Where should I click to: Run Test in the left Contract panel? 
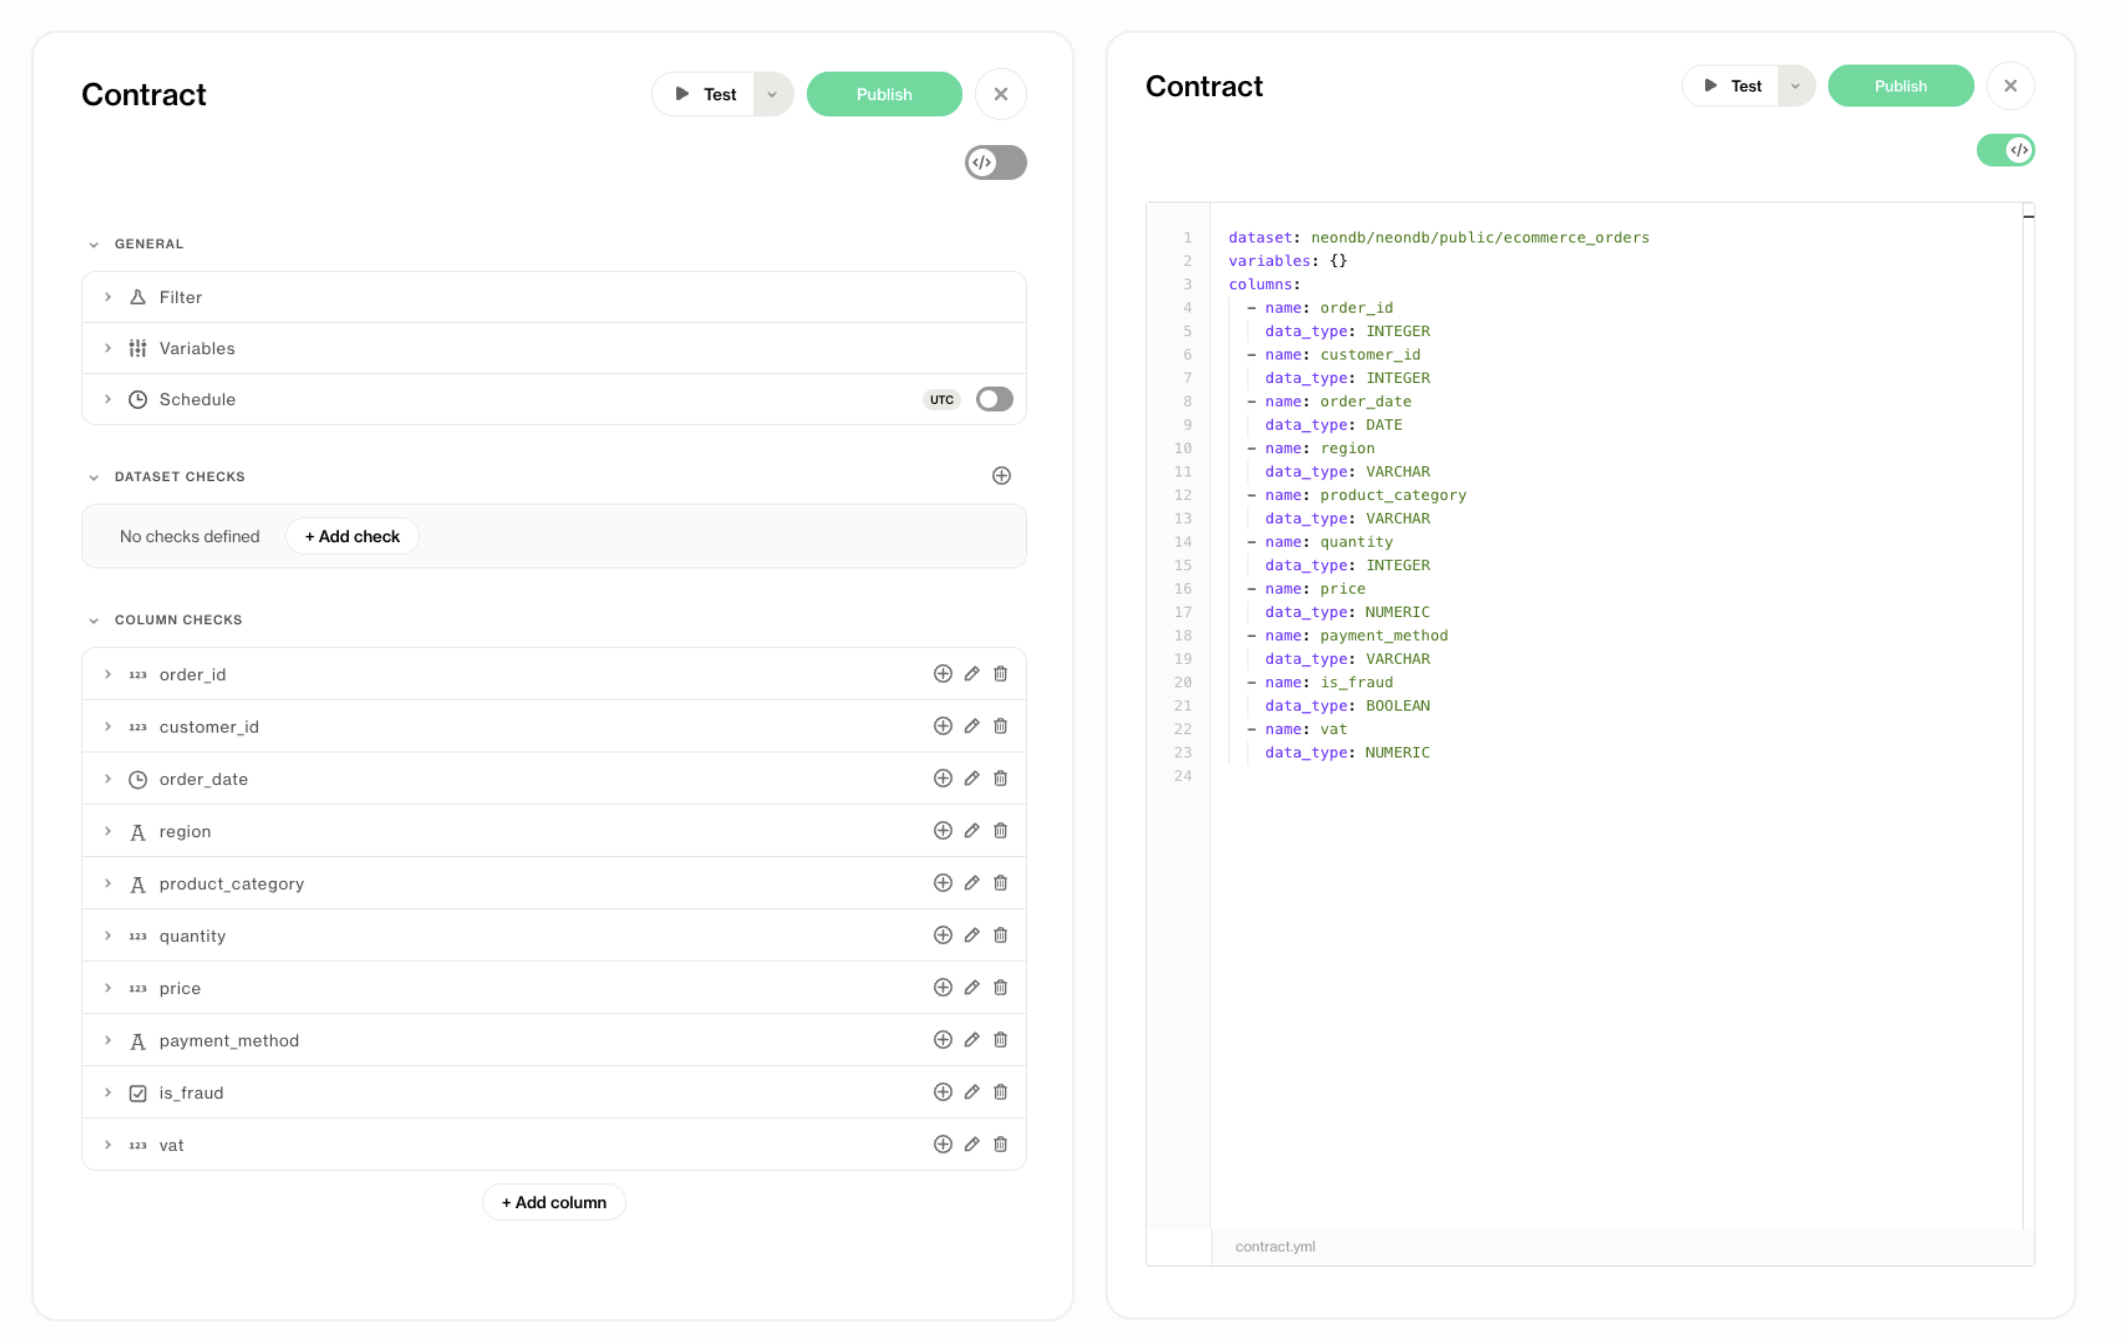pyautogui.click(x=704, y=94)
